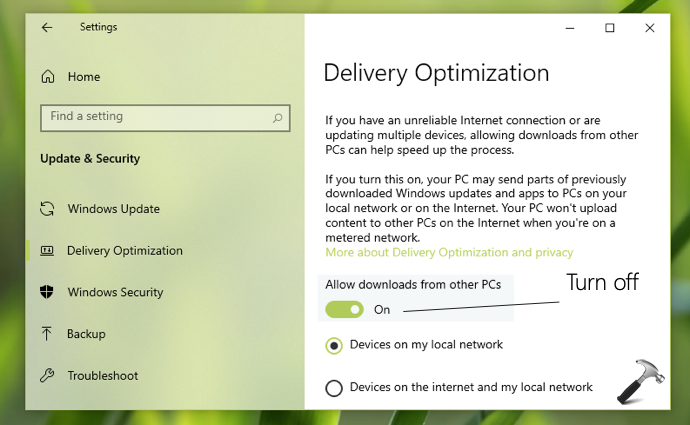
Task: Go to Settings Home
Action: pyautogui.click(x=84, y=76)
